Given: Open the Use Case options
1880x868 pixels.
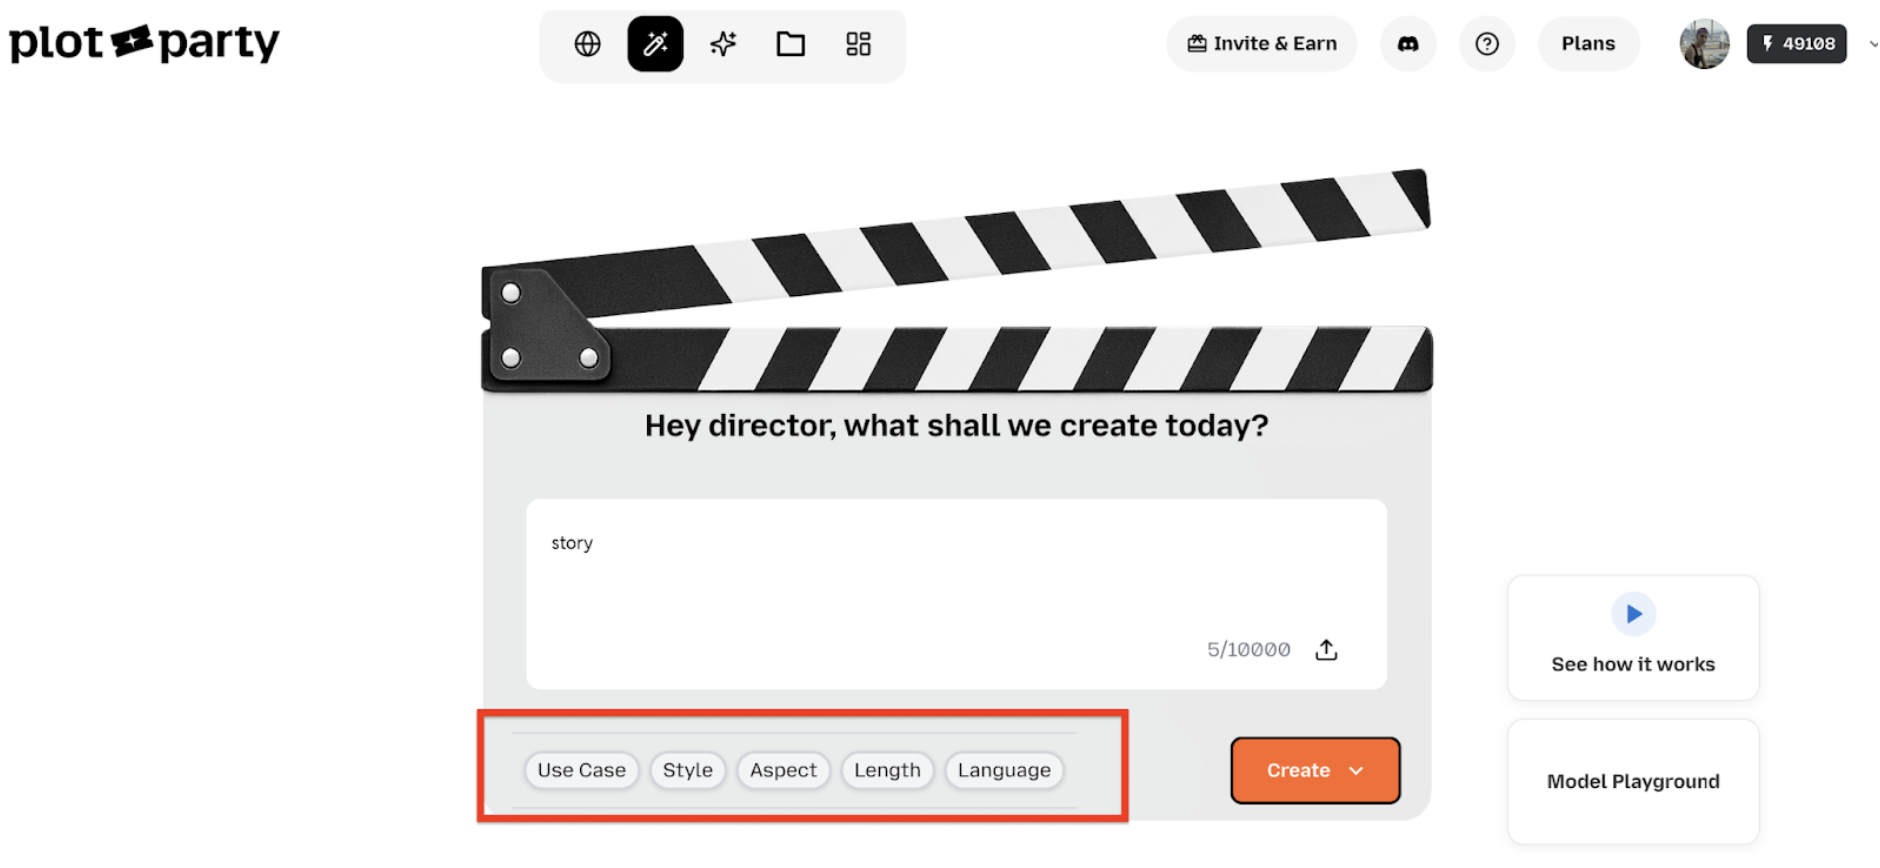Looking at the screenshot, I should (581, 771).
